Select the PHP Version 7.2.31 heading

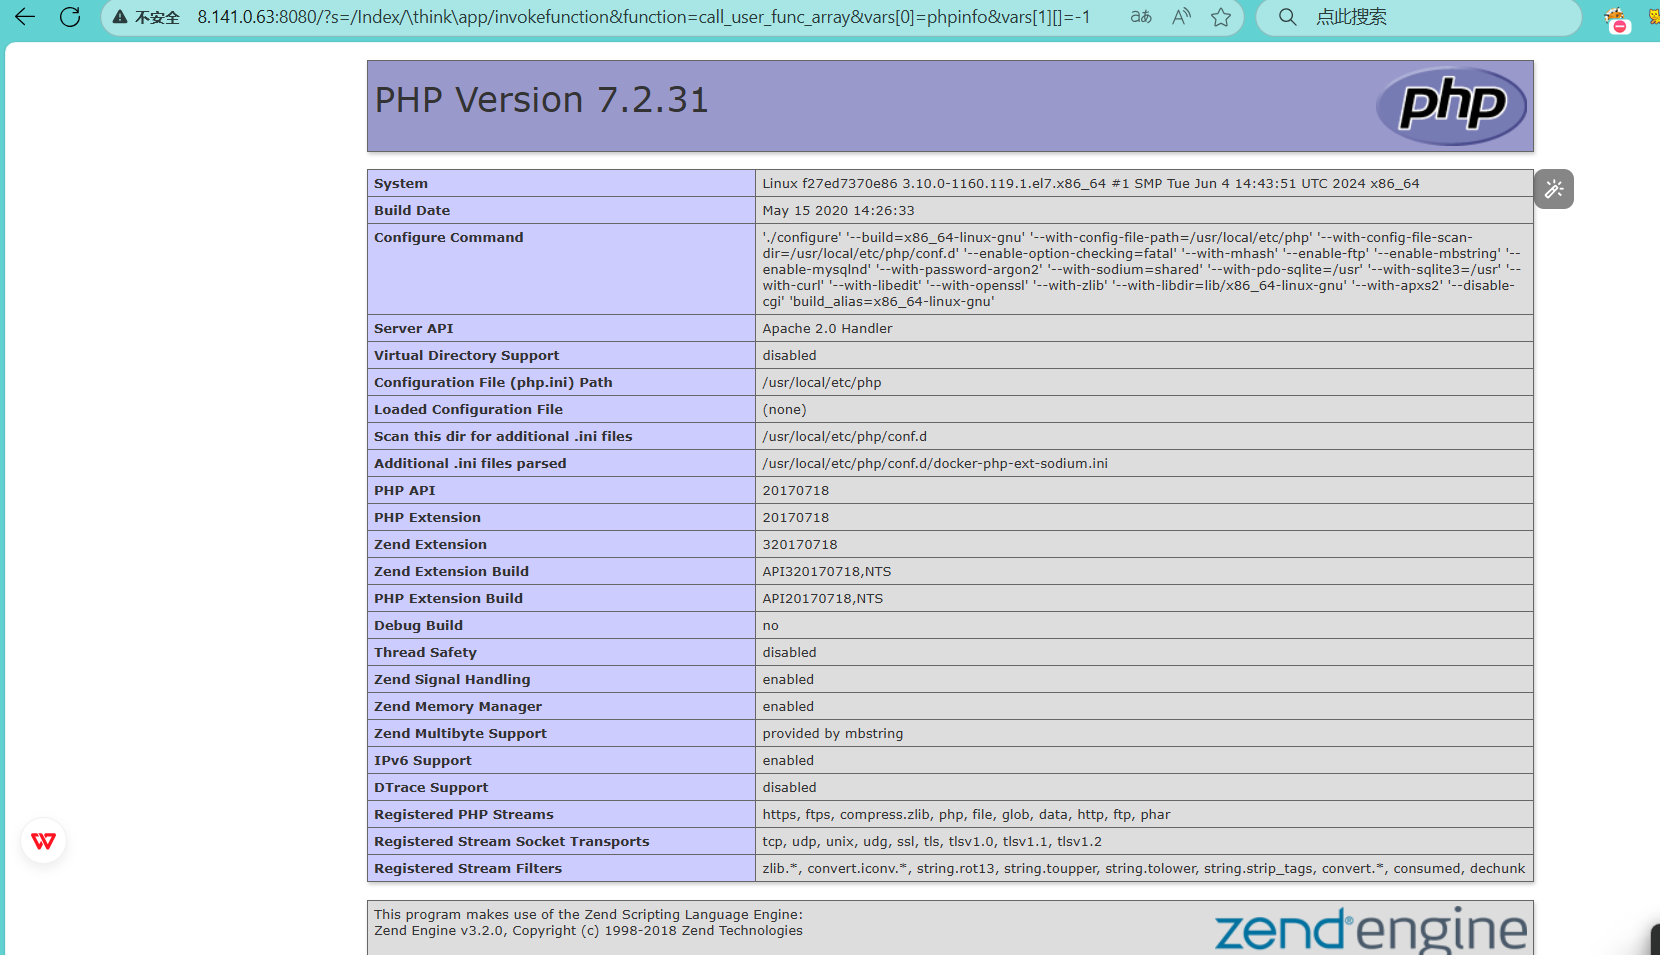pos(542,100)
